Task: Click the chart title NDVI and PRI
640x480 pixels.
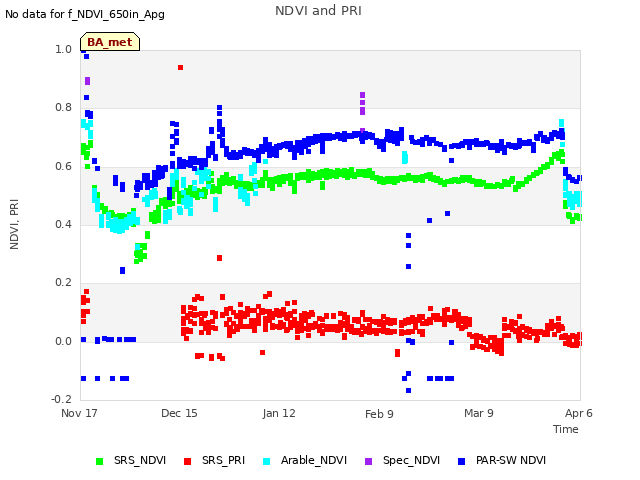Action: tap(318, 11)
